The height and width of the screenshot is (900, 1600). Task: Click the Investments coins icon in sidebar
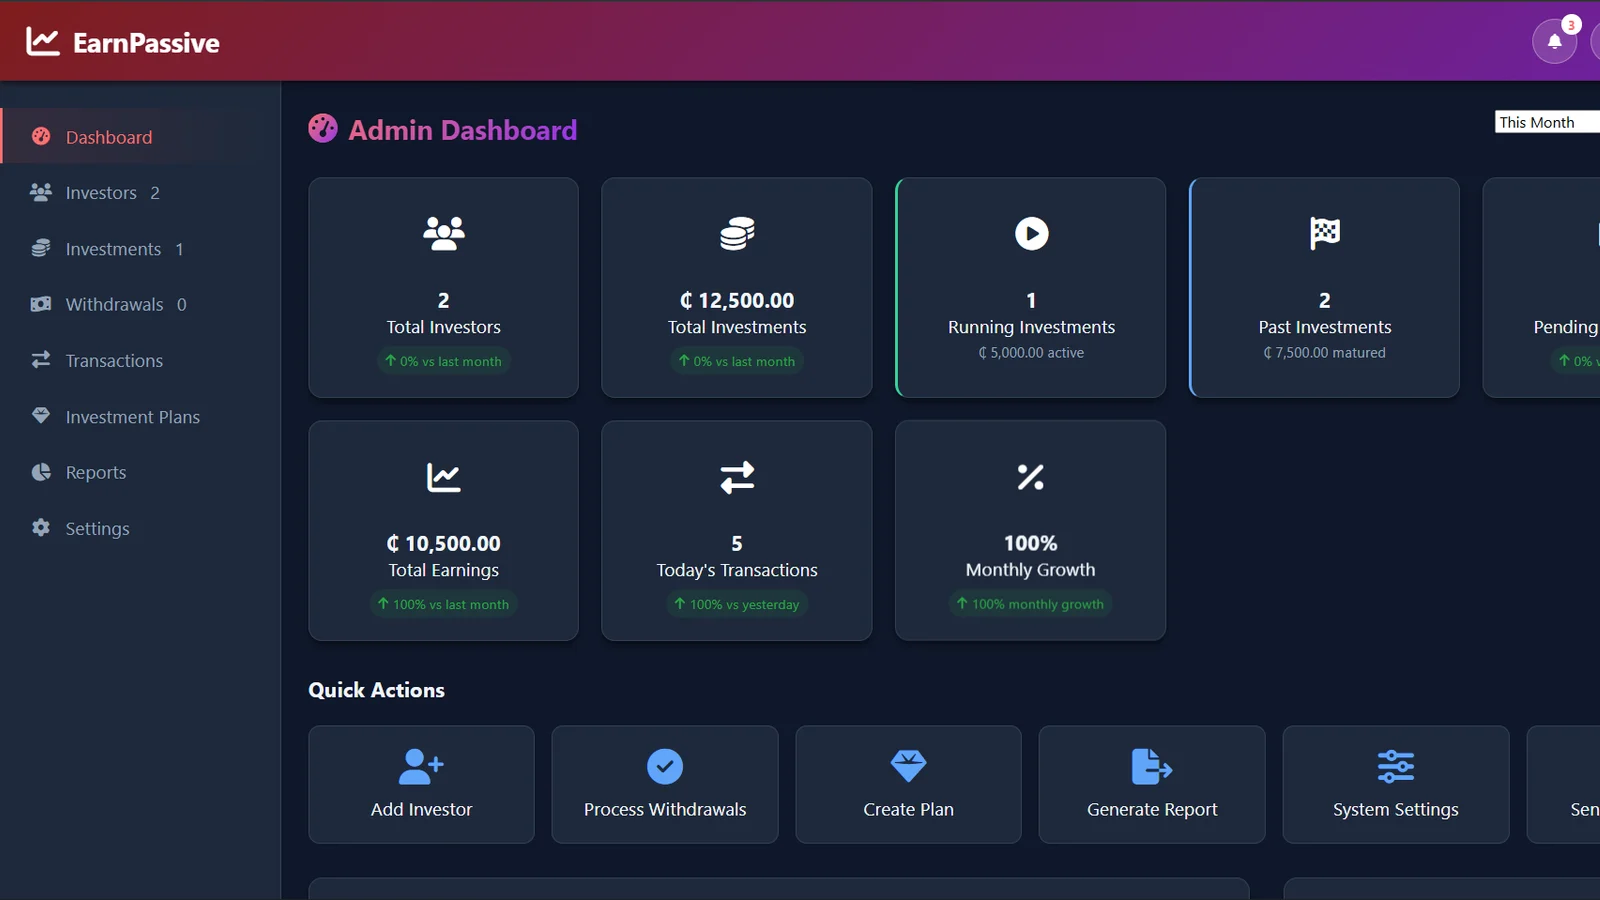coord(41,248)
